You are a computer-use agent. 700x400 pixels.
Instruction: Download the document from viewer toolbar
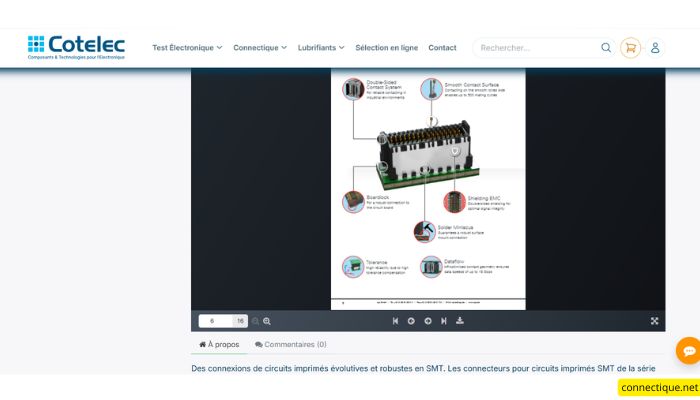460,321
